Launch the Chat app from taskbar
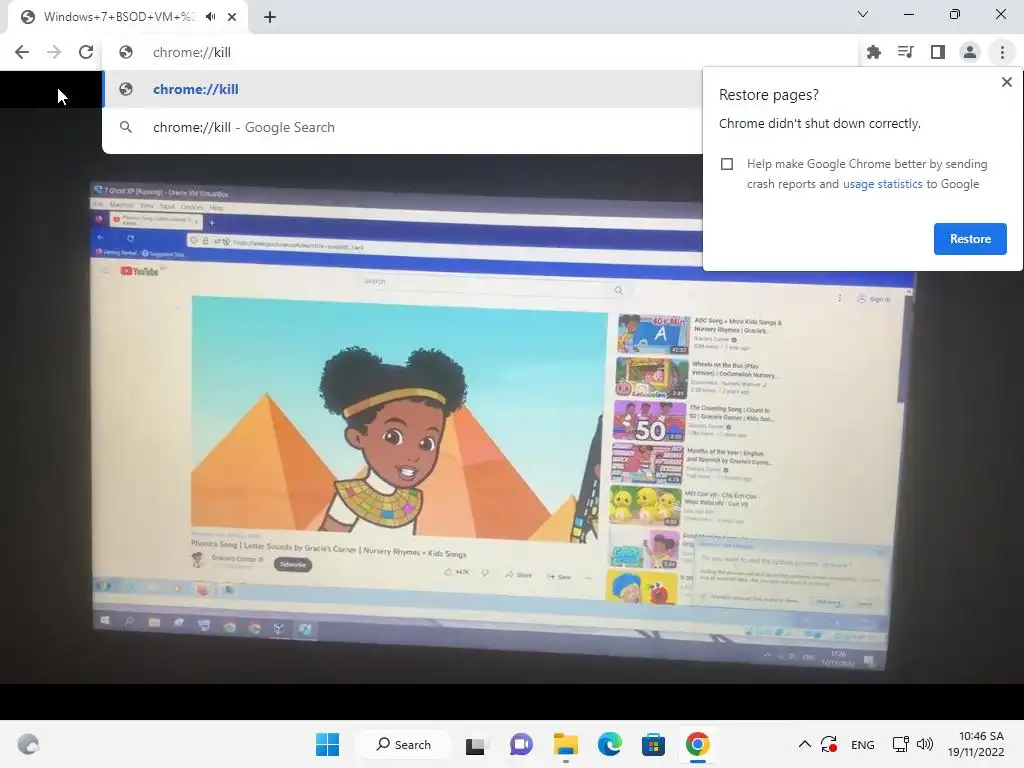The image size is (1024, 768). click(520, 744)
